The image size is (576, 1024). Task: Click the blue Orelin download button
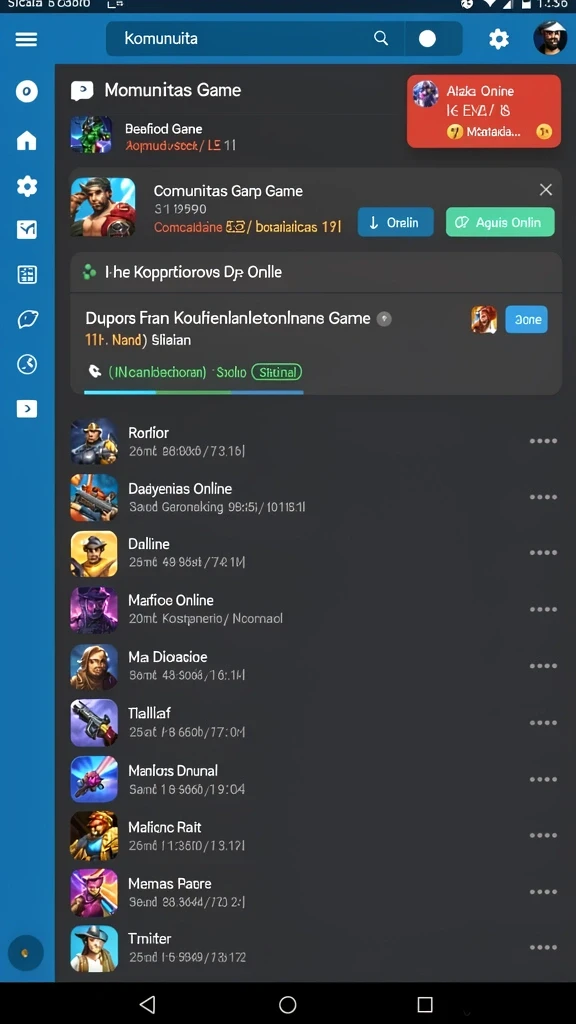coord(396,222)
